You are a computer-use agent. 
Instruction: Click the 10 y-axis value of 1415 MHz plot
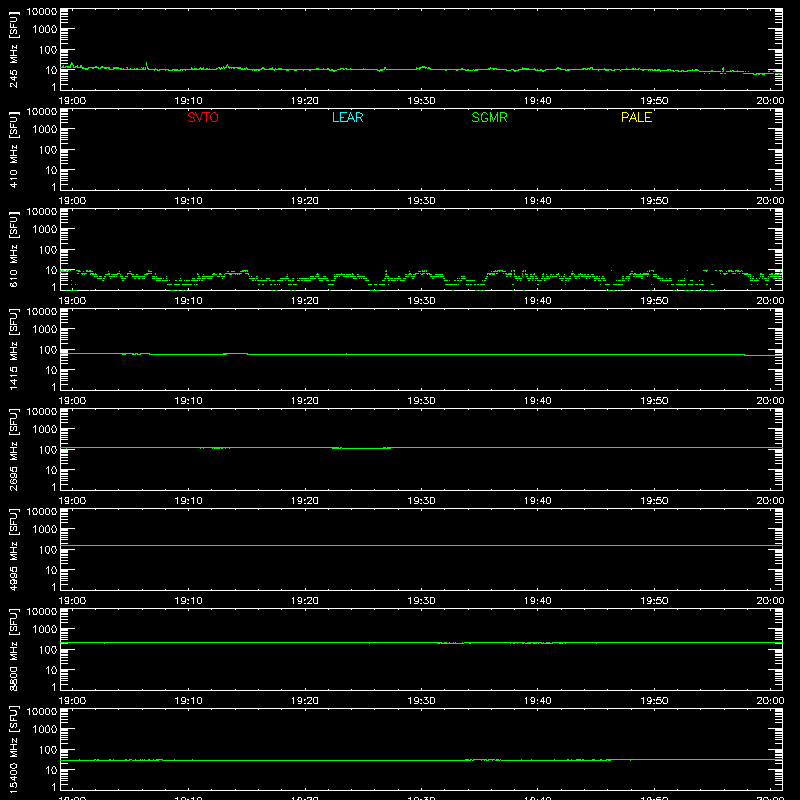51,370
